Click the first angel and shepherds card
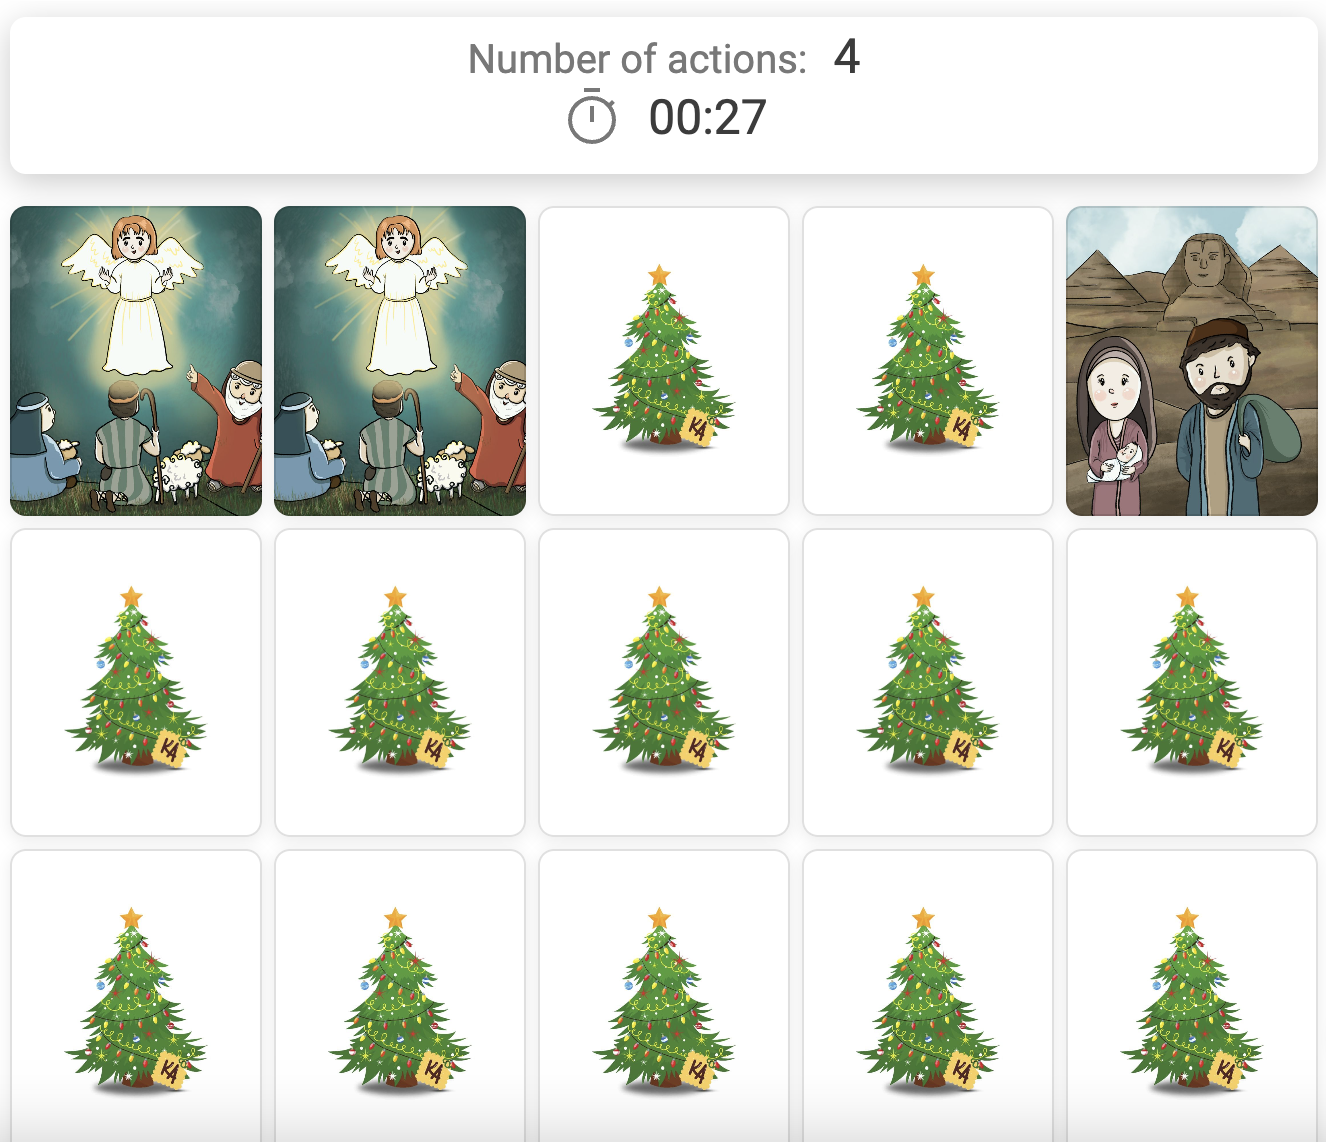1326x1142 pixels. click(136, 361)
